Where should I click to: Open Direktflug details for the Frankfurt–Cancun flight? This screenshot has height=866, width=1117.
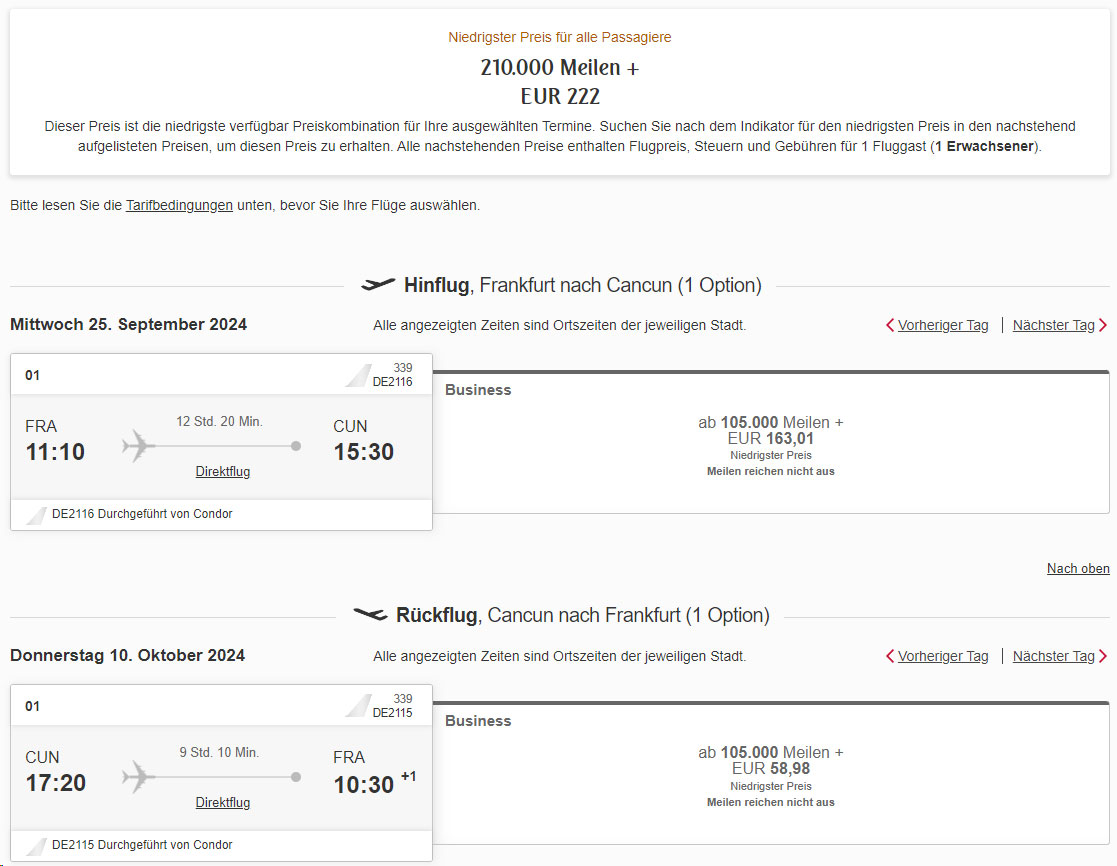[221, 471]
